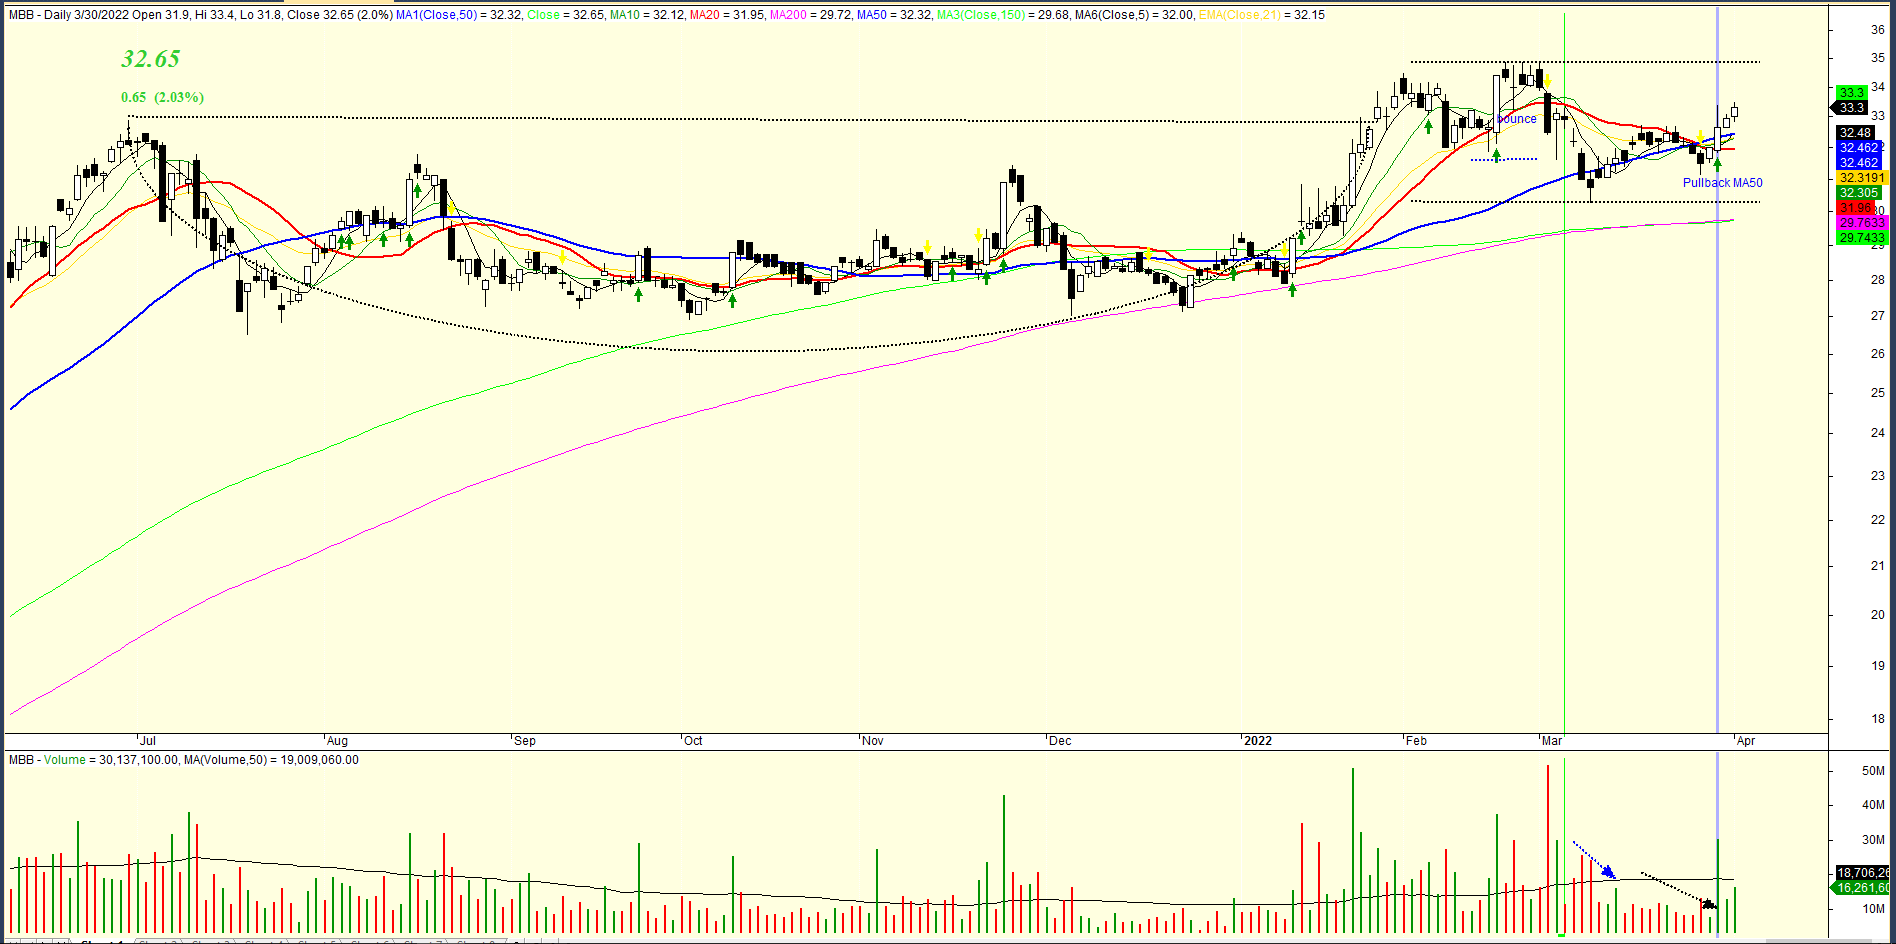Click the '2022' label on the date axis
Image resolution: width=1896 pixels, height=944 pixels.
click(x=1257, y=741)
